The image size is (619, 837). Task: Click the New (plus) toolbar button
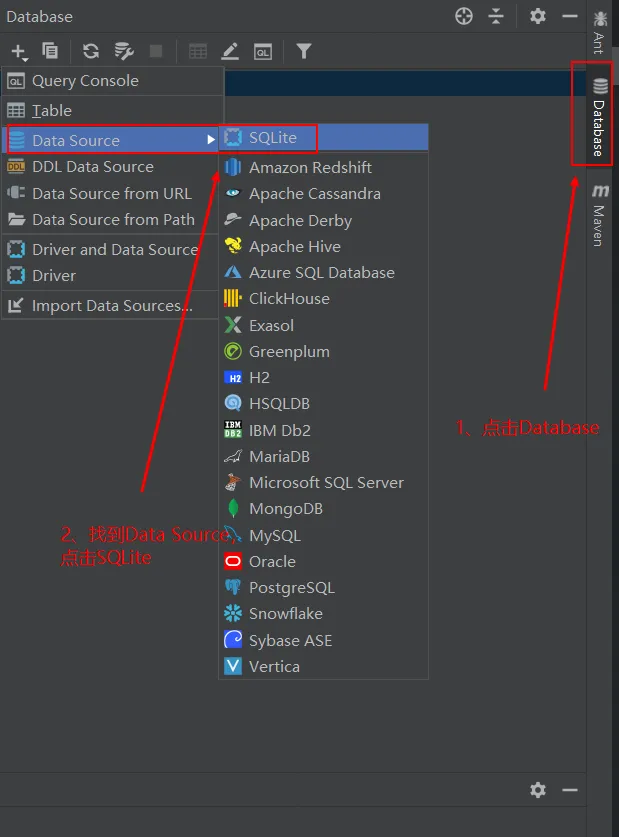click(x=19, y=51)
